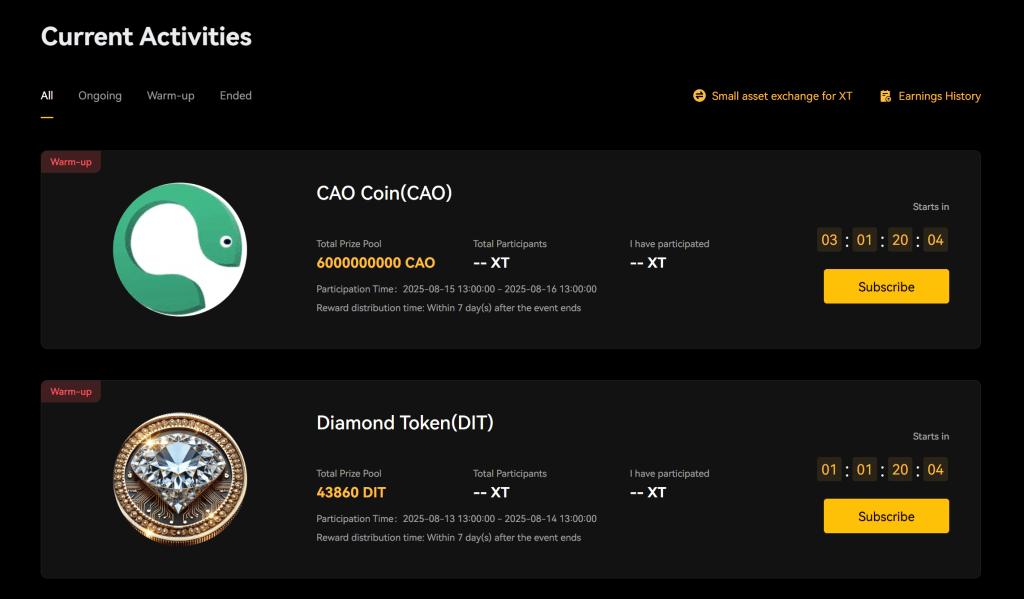This screenshot has width=1024, height=599.
Task: Open Small asset exchange for XT link
Action: [782, 96]
